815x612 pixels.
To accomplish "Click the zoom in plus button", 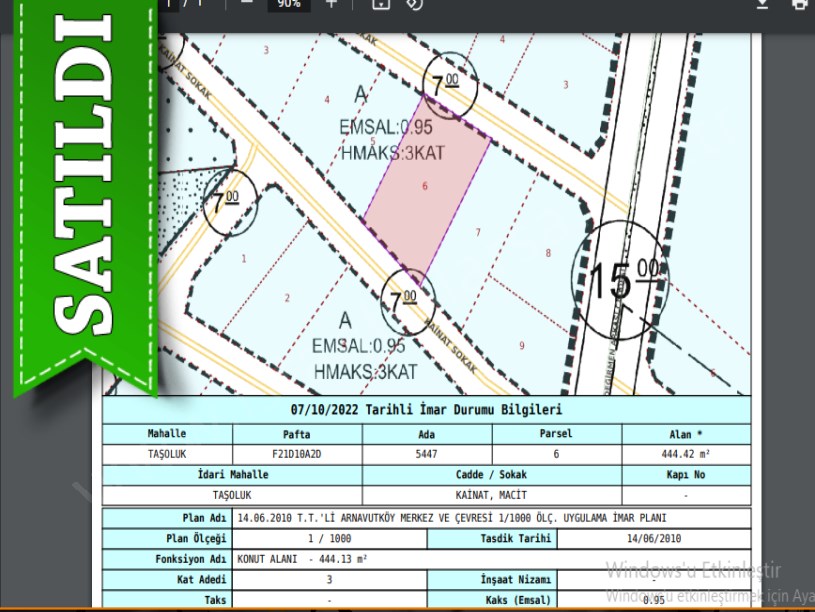I will tap(332, 3).
